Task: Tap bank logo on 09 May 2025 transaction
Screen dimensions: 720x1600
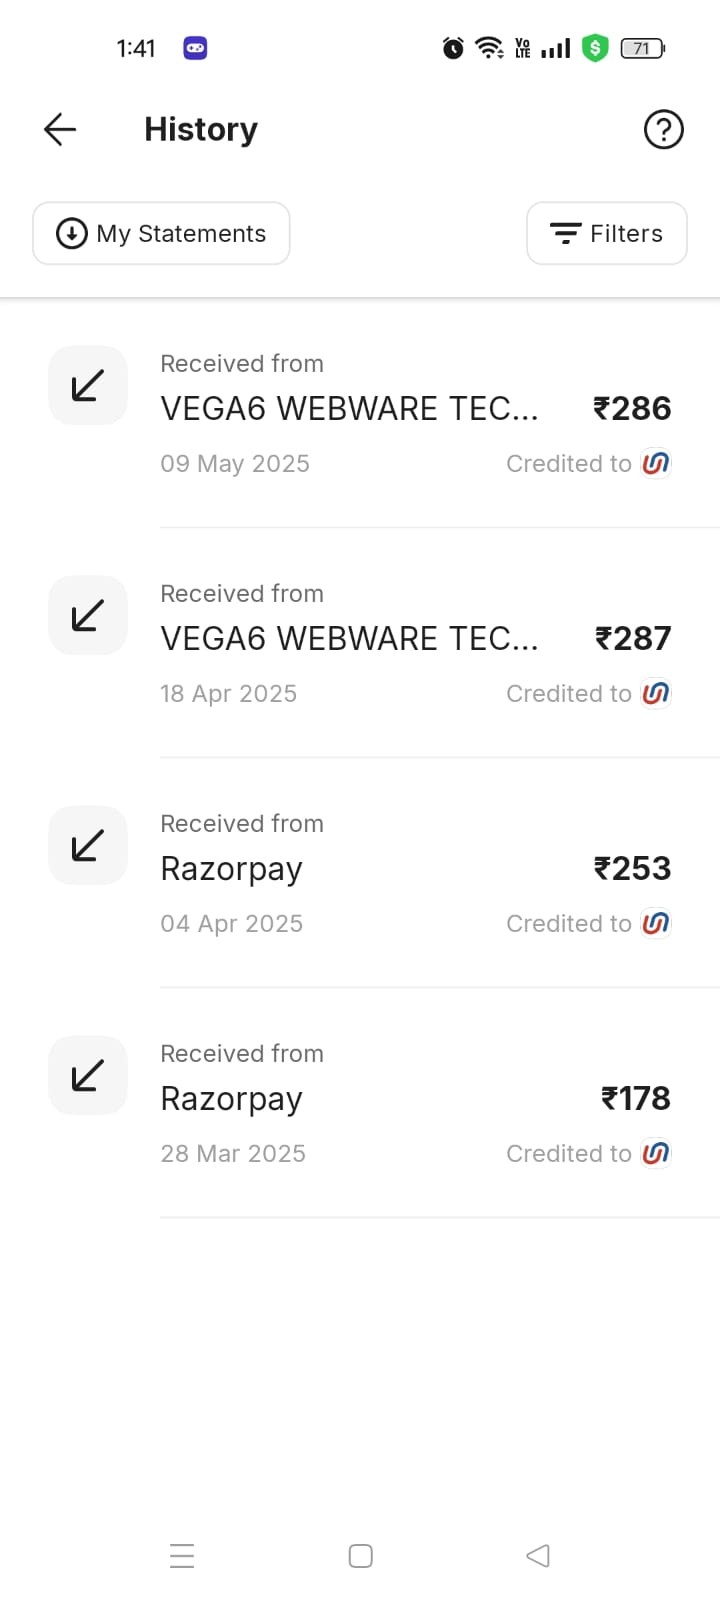Action: [655, 463]
